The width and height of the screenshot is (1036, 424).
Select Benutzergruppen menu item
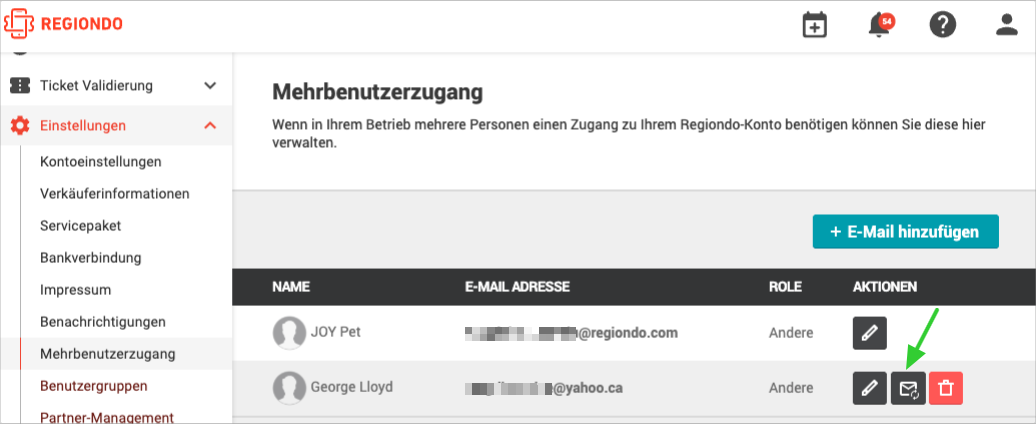pos(93,385)
